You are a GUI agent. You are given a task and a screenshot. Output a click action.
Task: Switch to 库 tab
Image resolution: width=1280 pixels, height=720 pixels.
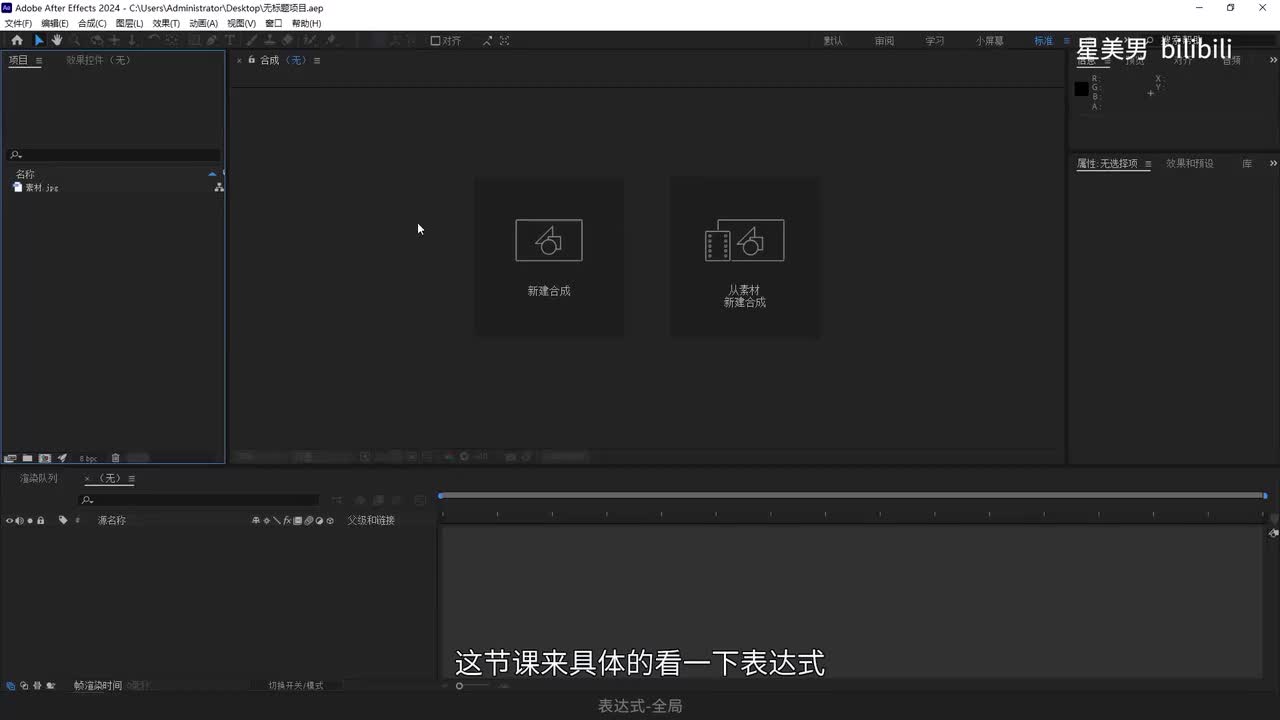click(1246, 164)
